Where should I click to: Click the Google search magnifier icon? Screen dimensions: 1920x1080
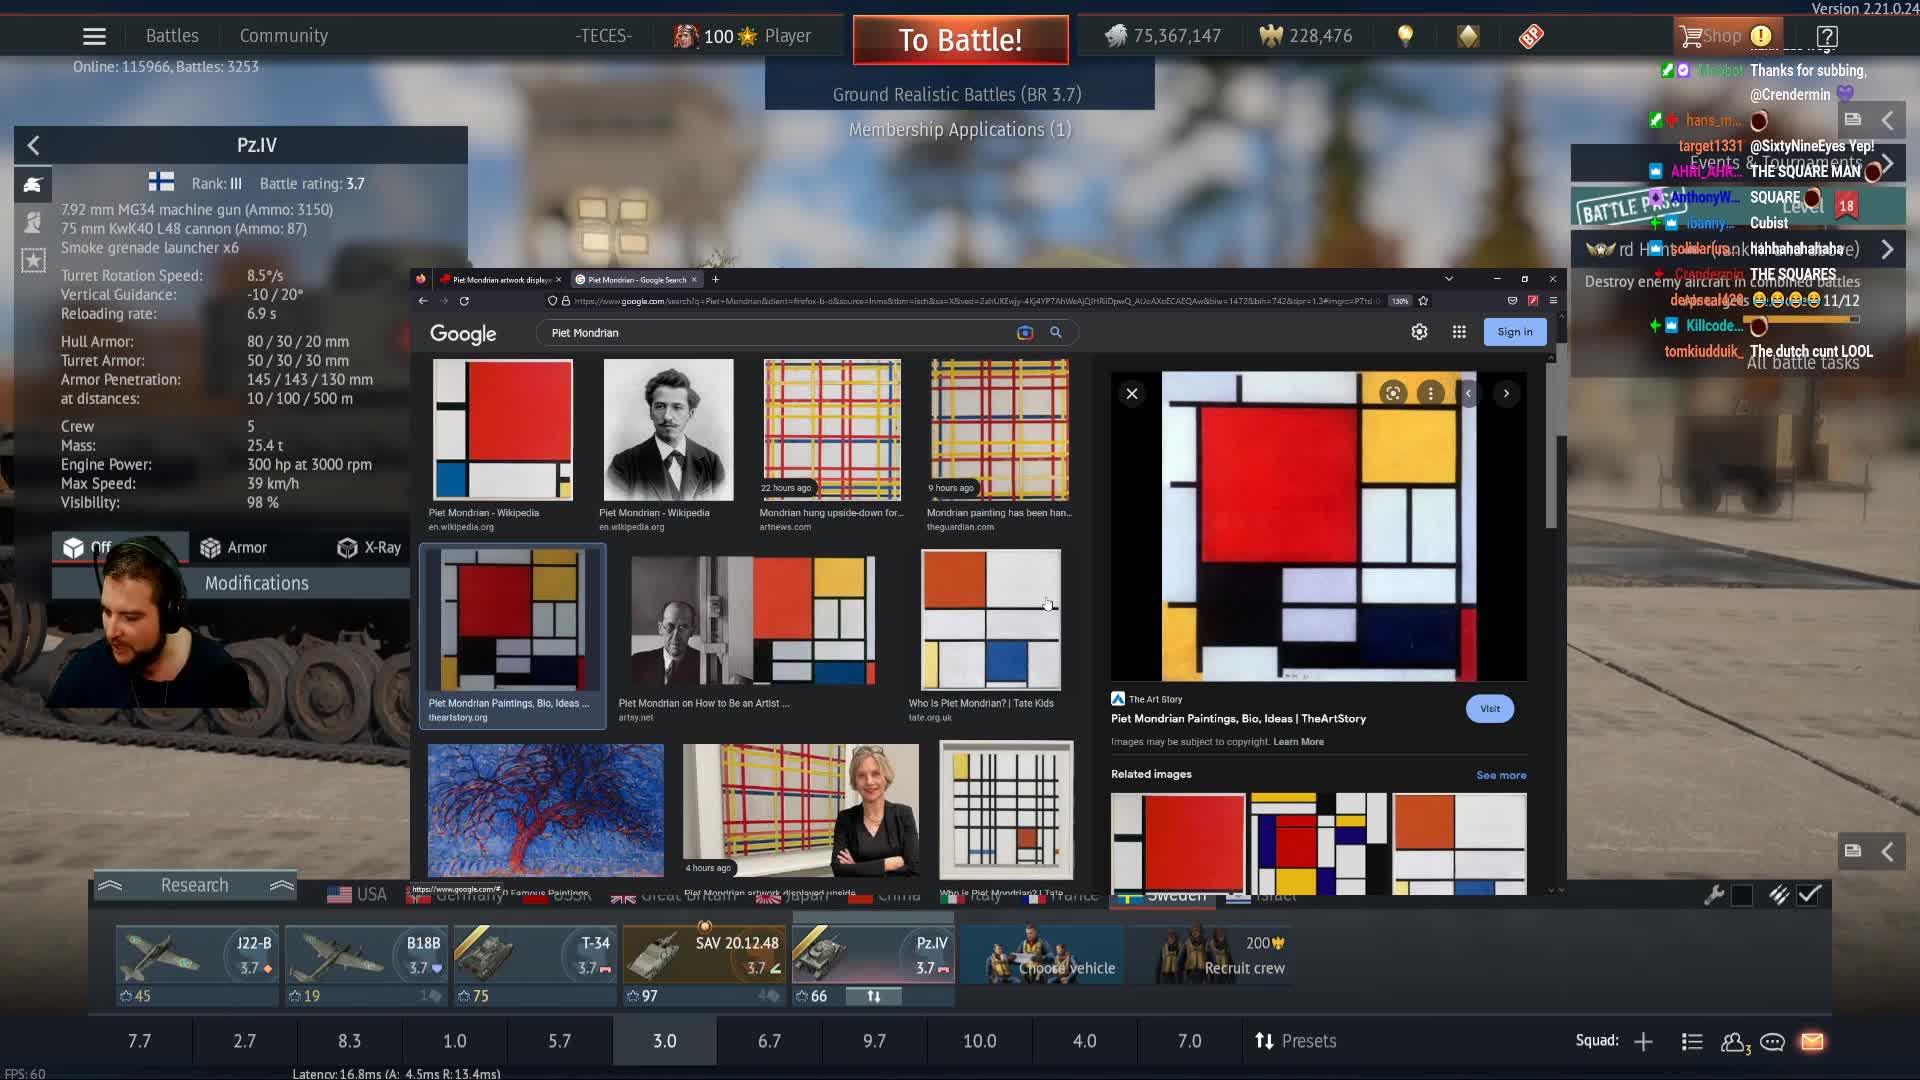point(1056,333)
